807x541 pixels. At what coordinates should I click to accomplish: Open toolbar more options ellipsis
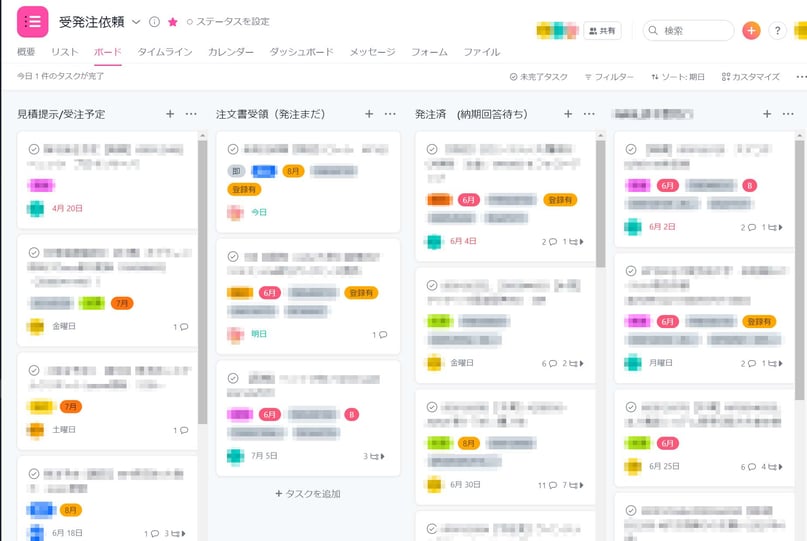coord(801,77)
